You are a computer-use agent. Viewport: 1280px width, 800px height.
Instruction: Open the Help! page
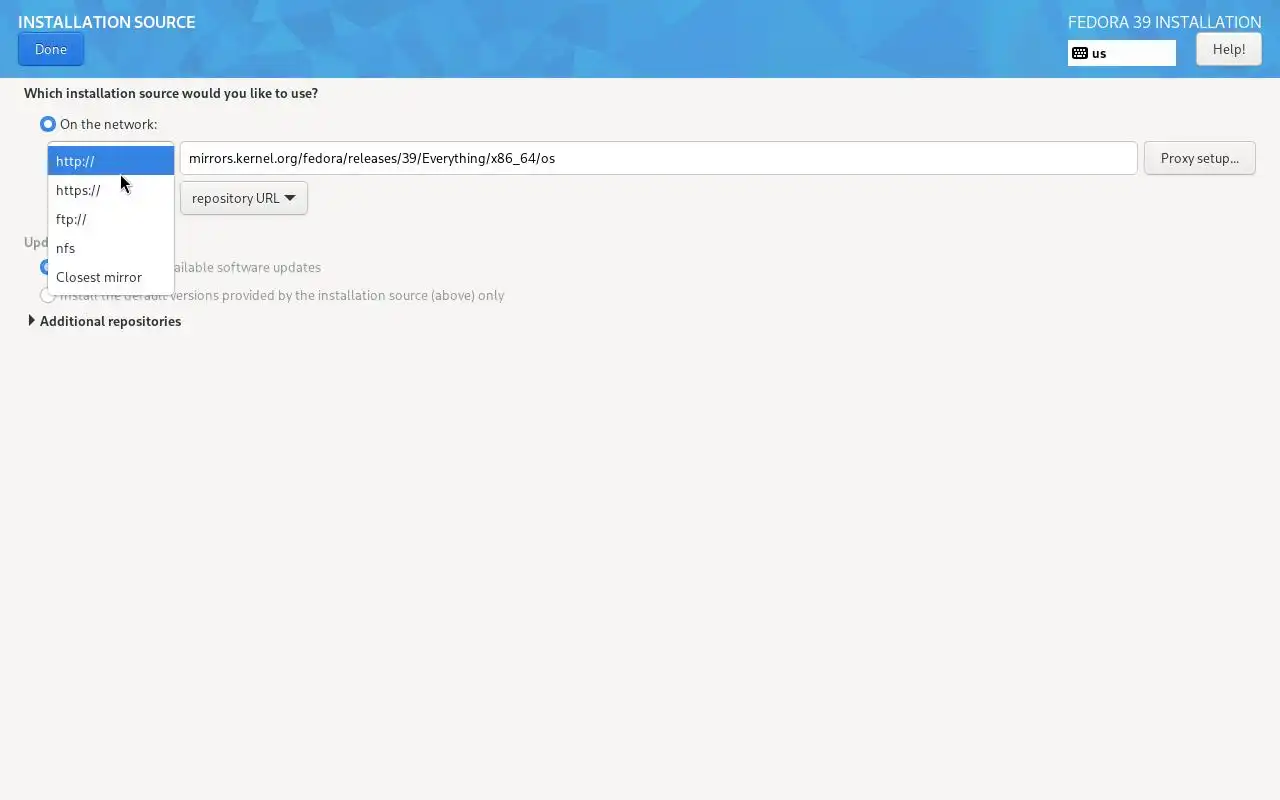click(x=1228, y=49)
